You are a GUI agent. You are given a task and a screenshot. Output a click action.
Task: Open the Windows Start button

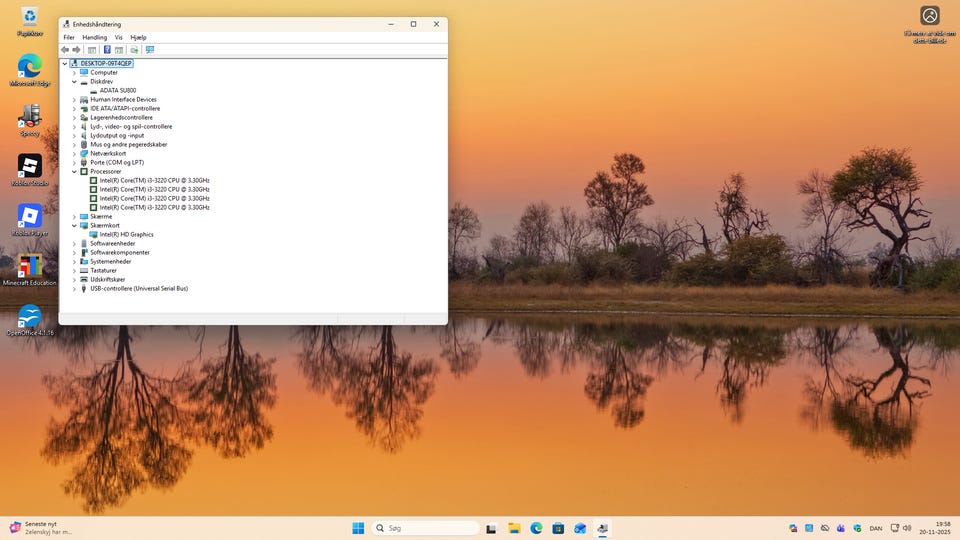click(358, 528)
